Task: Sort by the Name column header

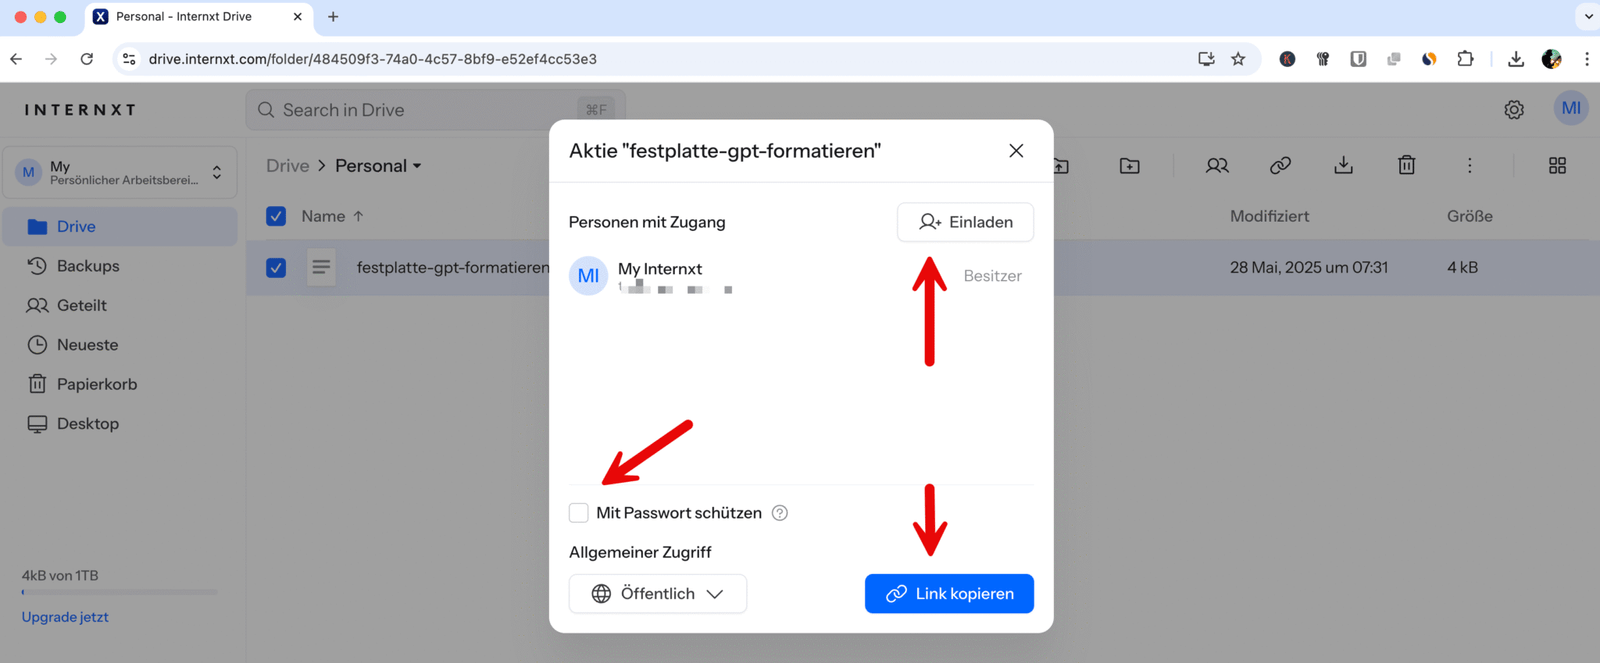Action: (332, 216)
